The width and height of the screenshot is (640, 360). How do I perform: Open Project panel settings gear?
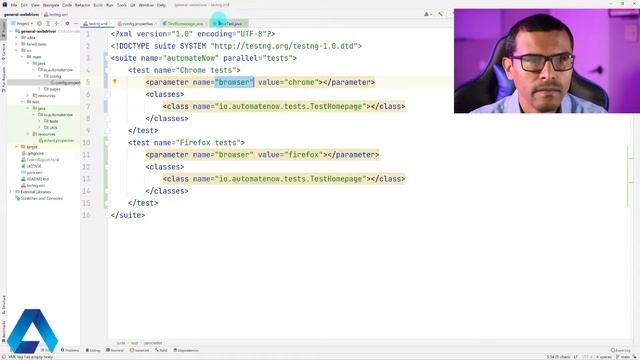(67, 24)
